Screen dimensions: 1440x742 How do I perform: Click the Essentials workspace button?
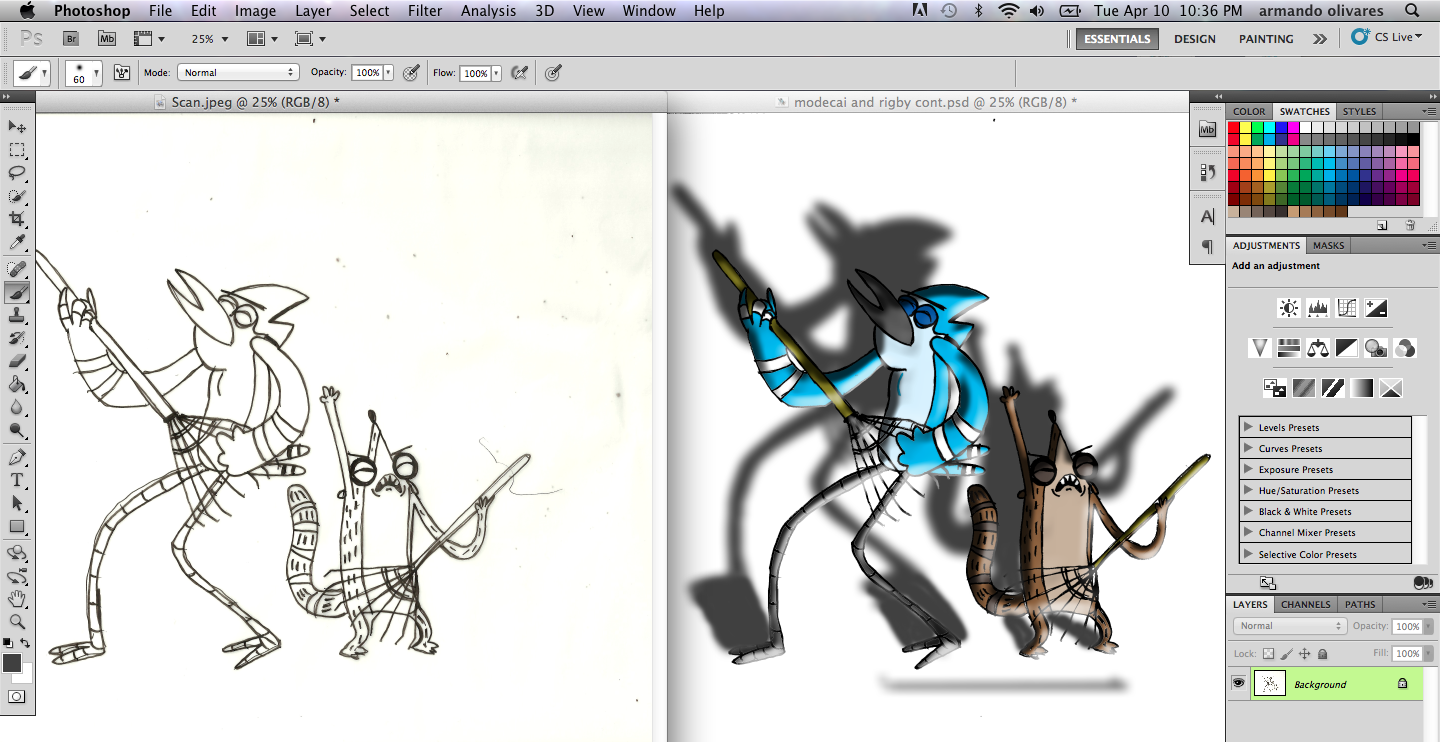click(1117, 39)
